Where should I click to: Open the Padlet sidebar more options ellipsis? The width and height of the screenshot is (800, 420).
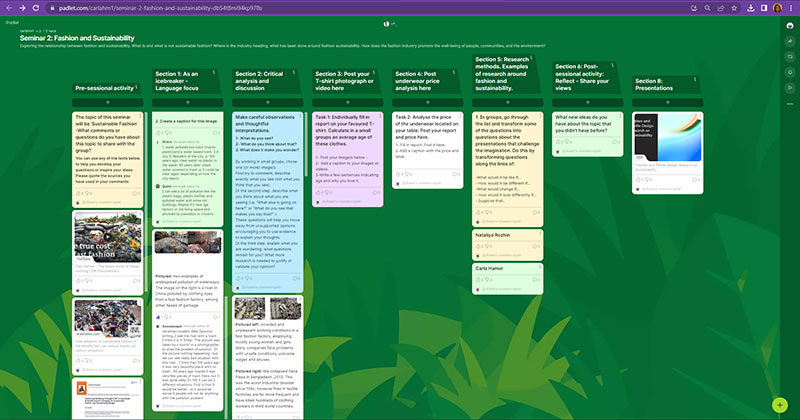pos(790,104)
